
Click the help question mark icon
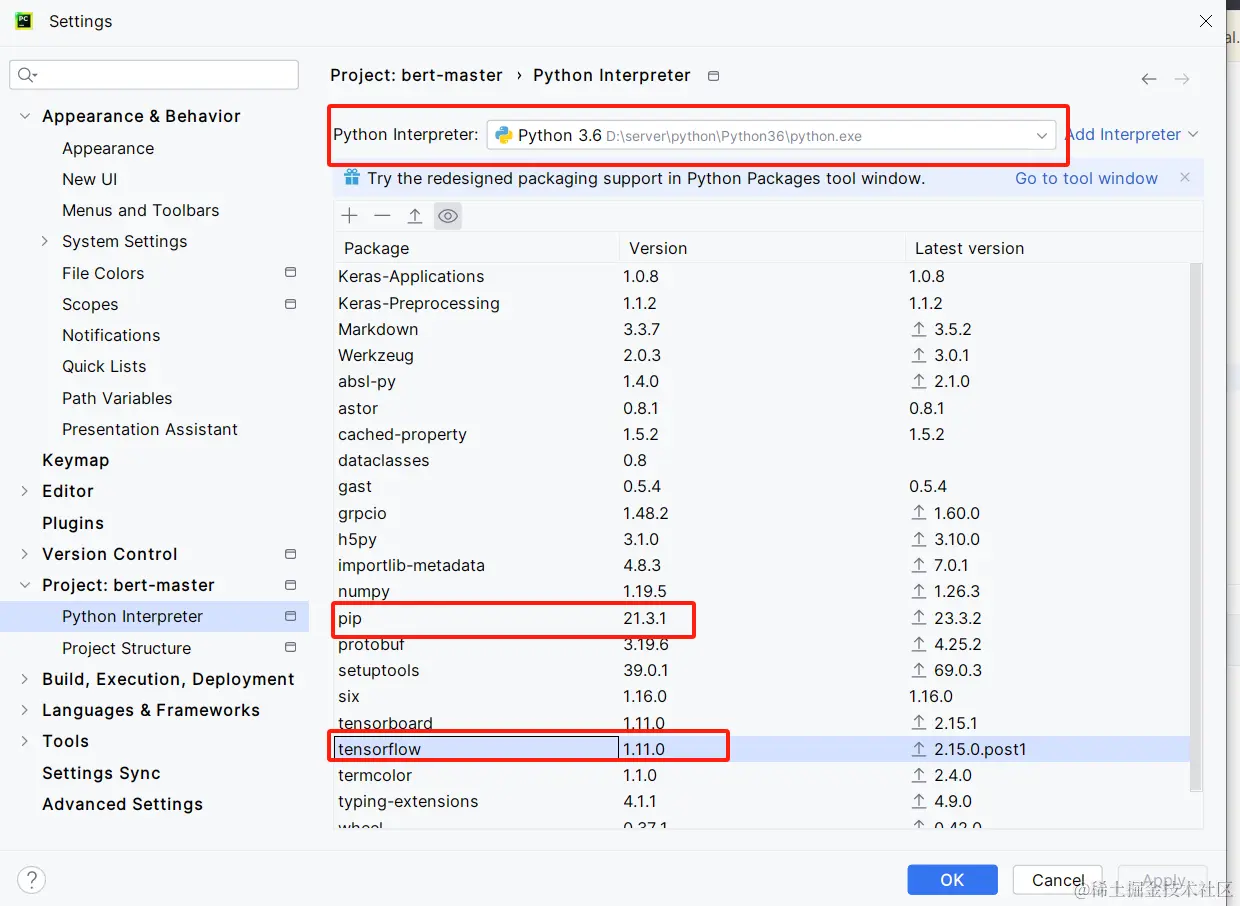pyautogui.click(x=32, y=880)
